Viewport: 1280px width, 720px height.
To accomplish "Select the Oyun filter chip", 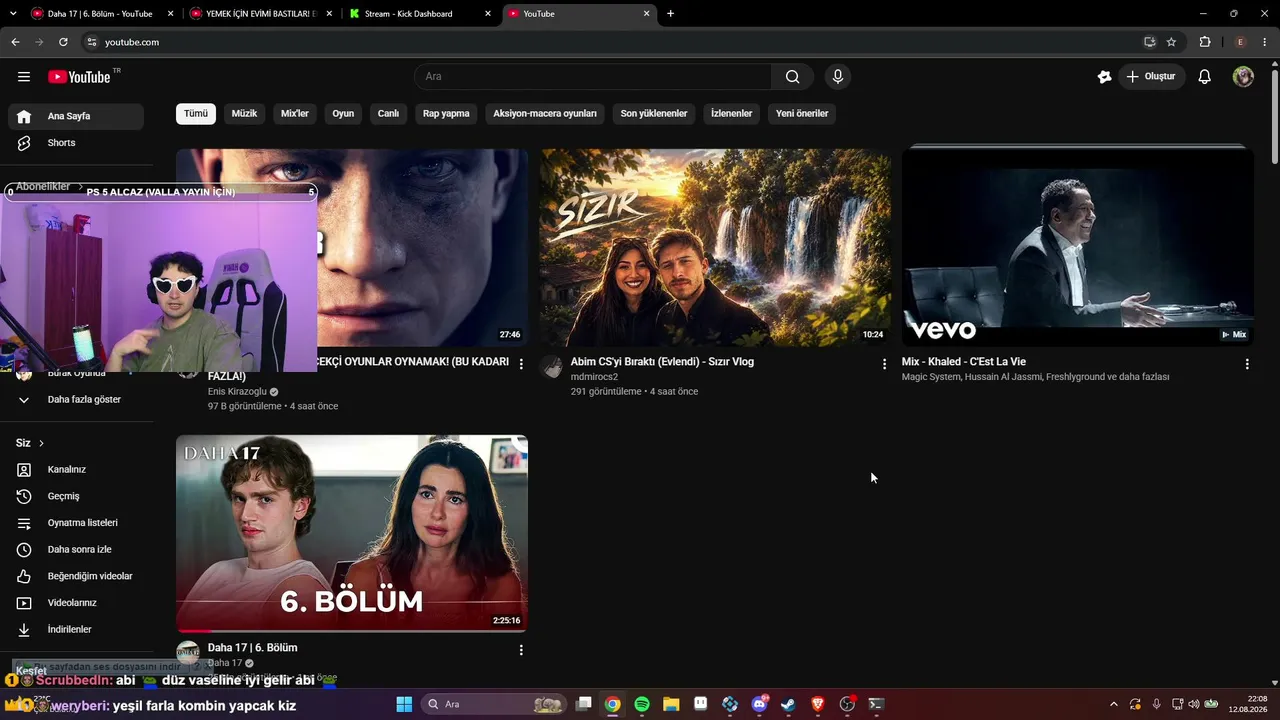I will (x=343, y=114).
